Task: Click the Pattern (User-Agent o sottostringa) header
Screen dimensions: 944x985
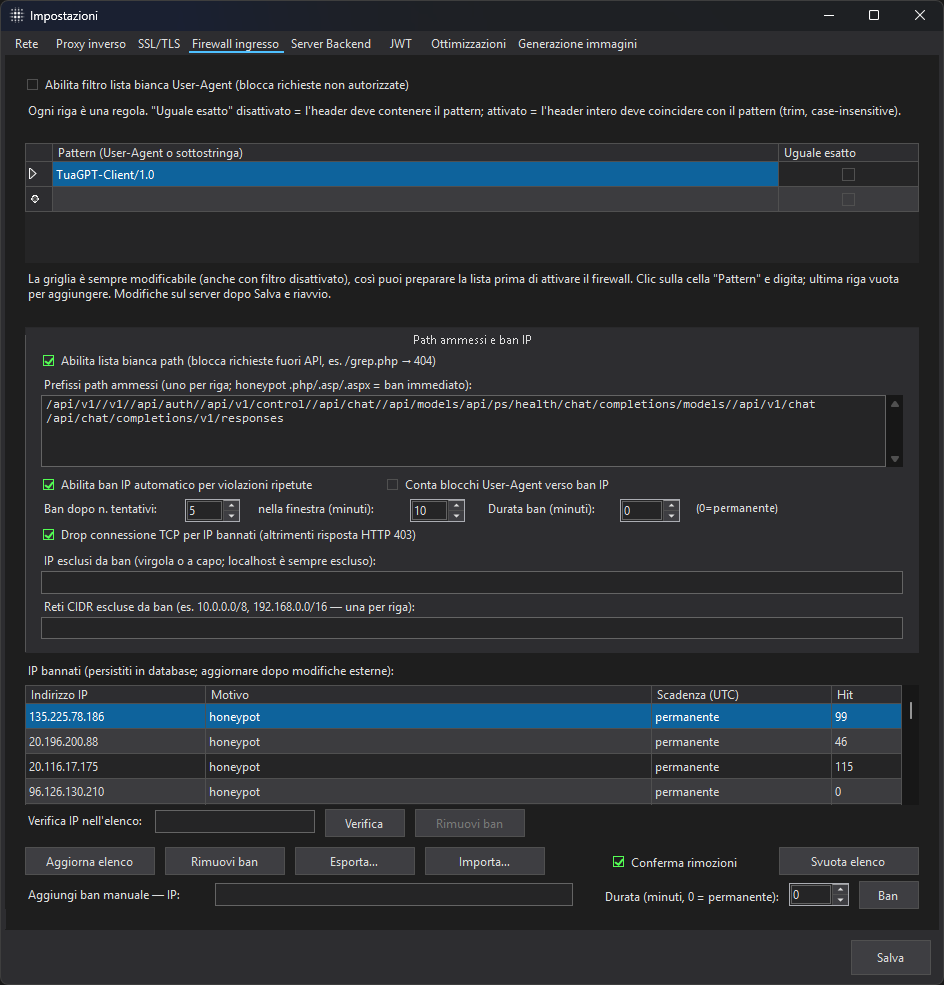Action: [415, 153]
